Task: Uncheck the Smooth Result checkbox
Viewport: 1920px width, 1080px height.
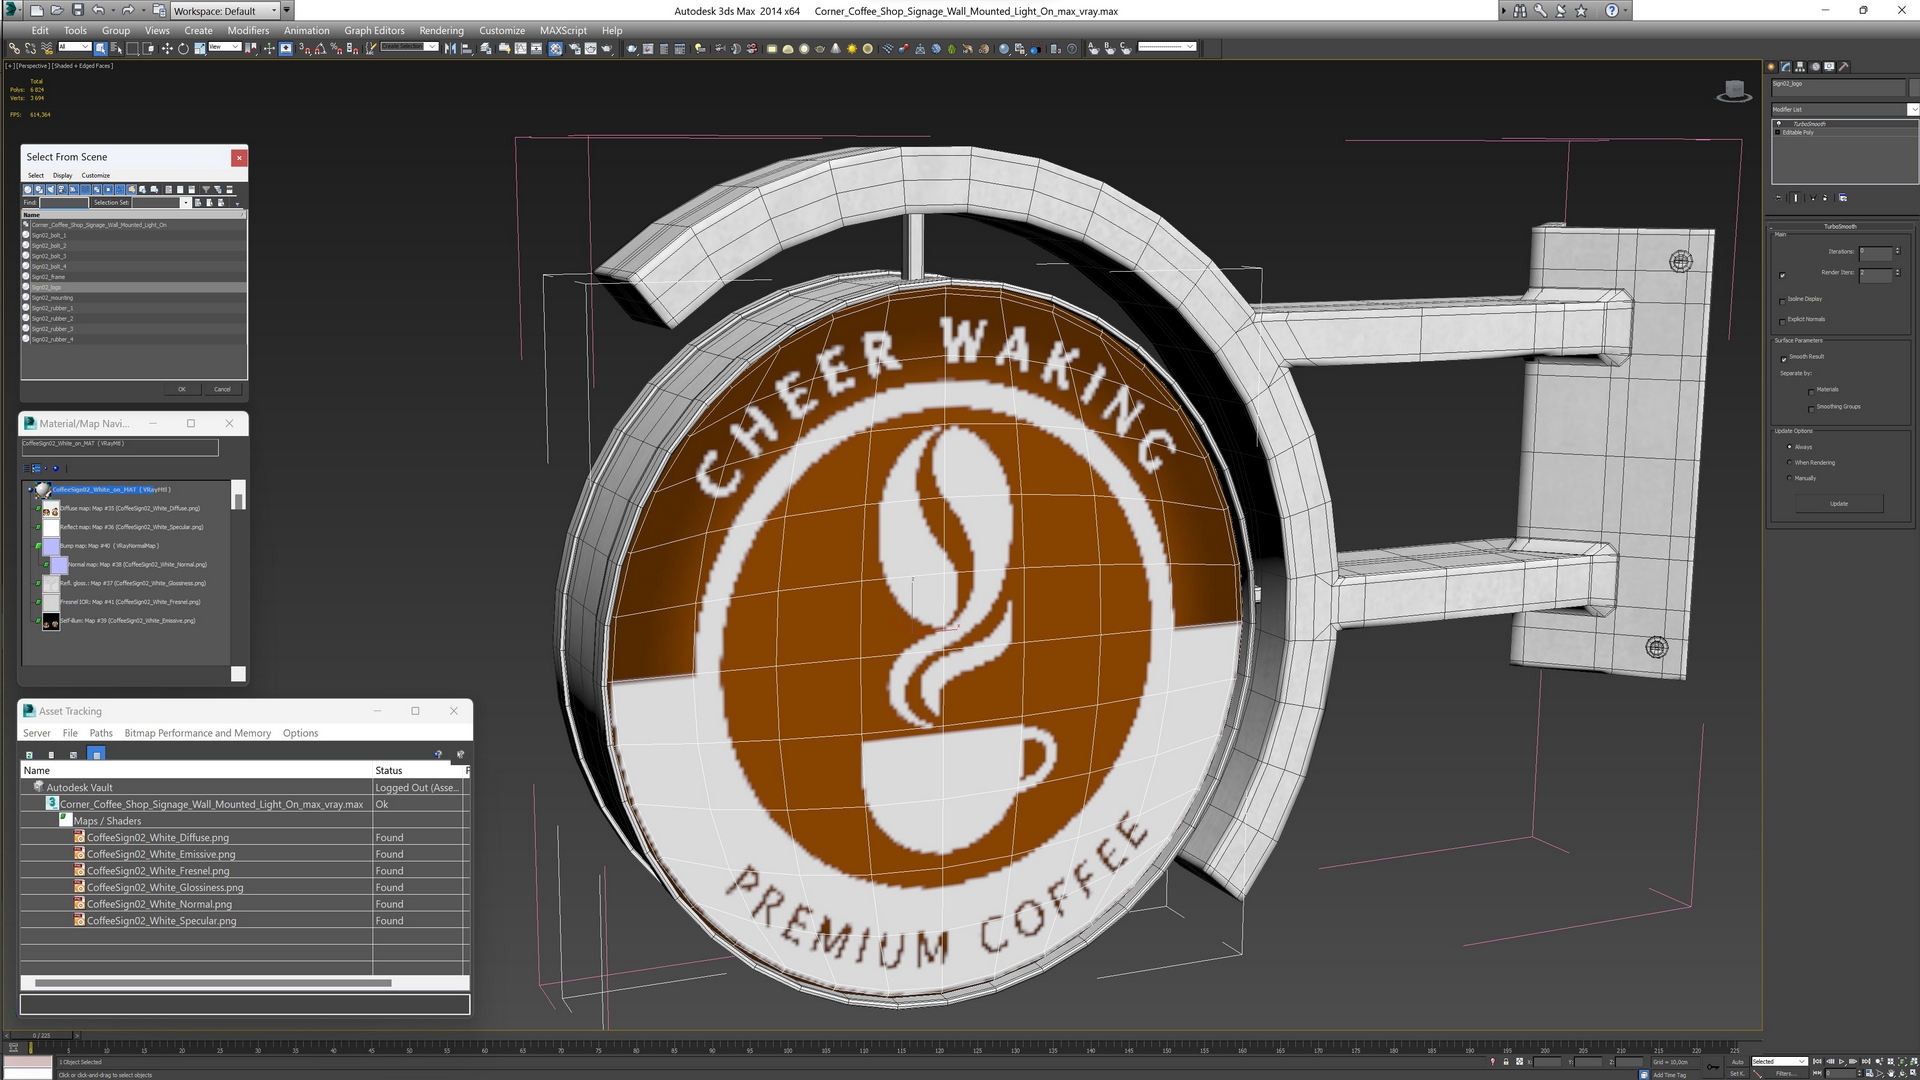Action: 1783,358
